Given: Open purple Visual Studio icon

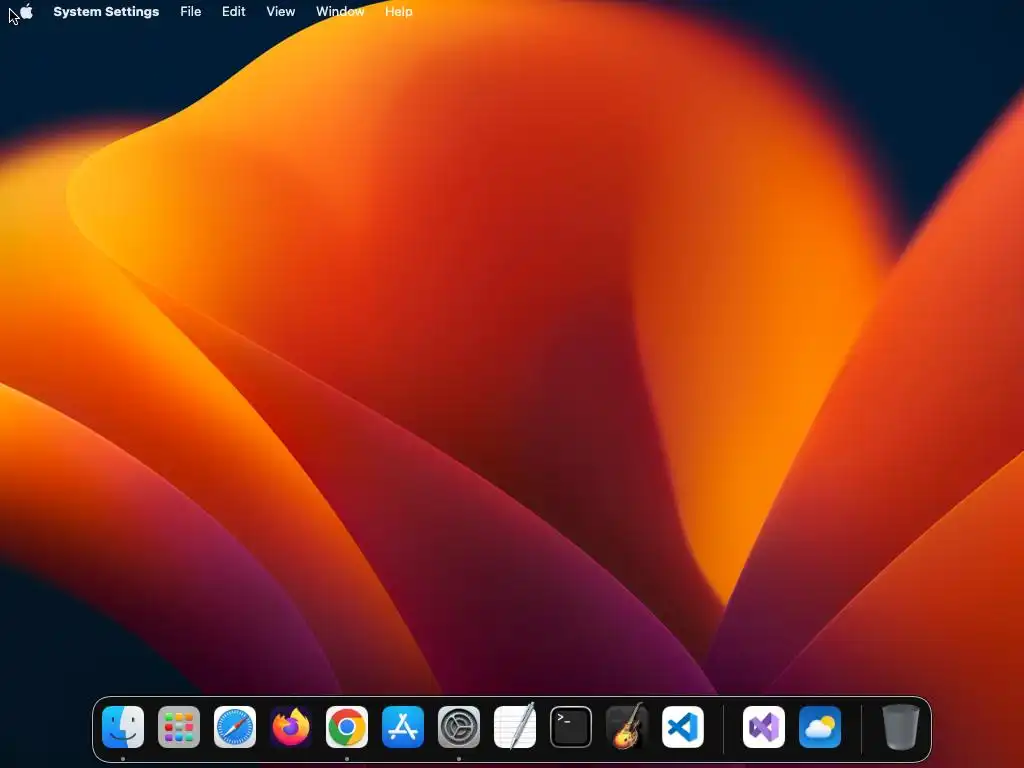Looking at the screenshot, I should click(764, 727).
